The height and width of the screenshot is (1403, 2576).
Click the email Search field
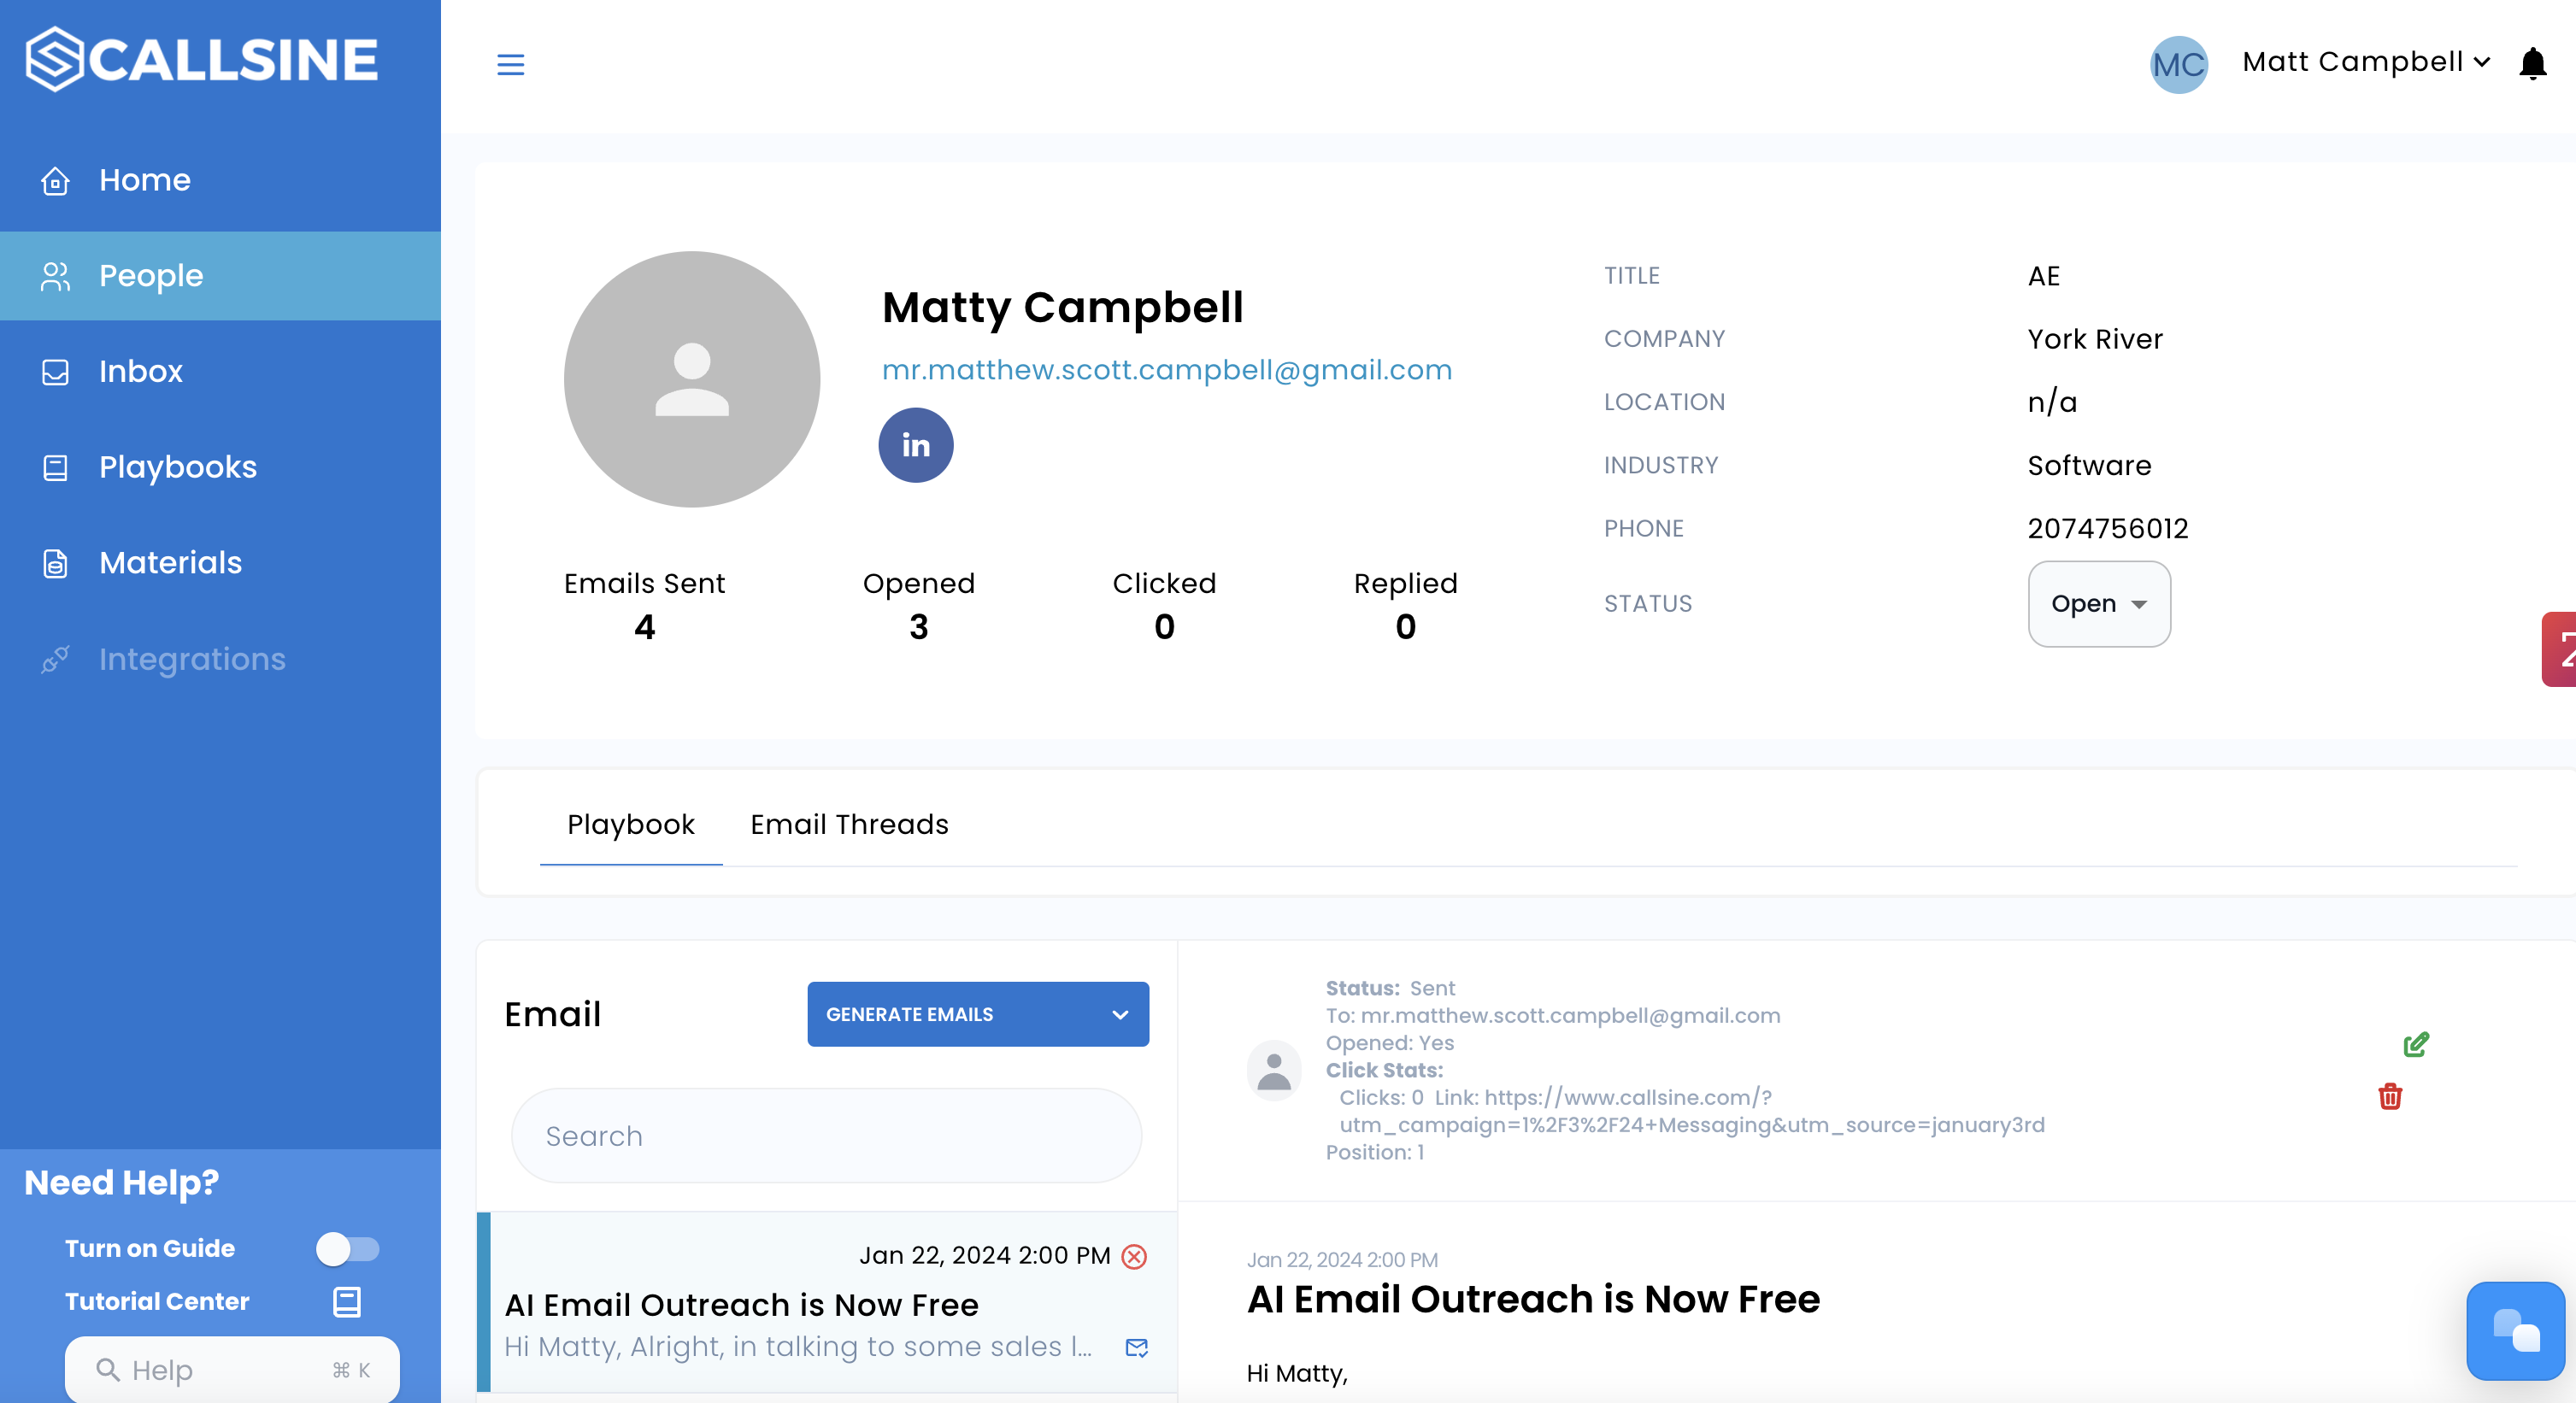826,1136
